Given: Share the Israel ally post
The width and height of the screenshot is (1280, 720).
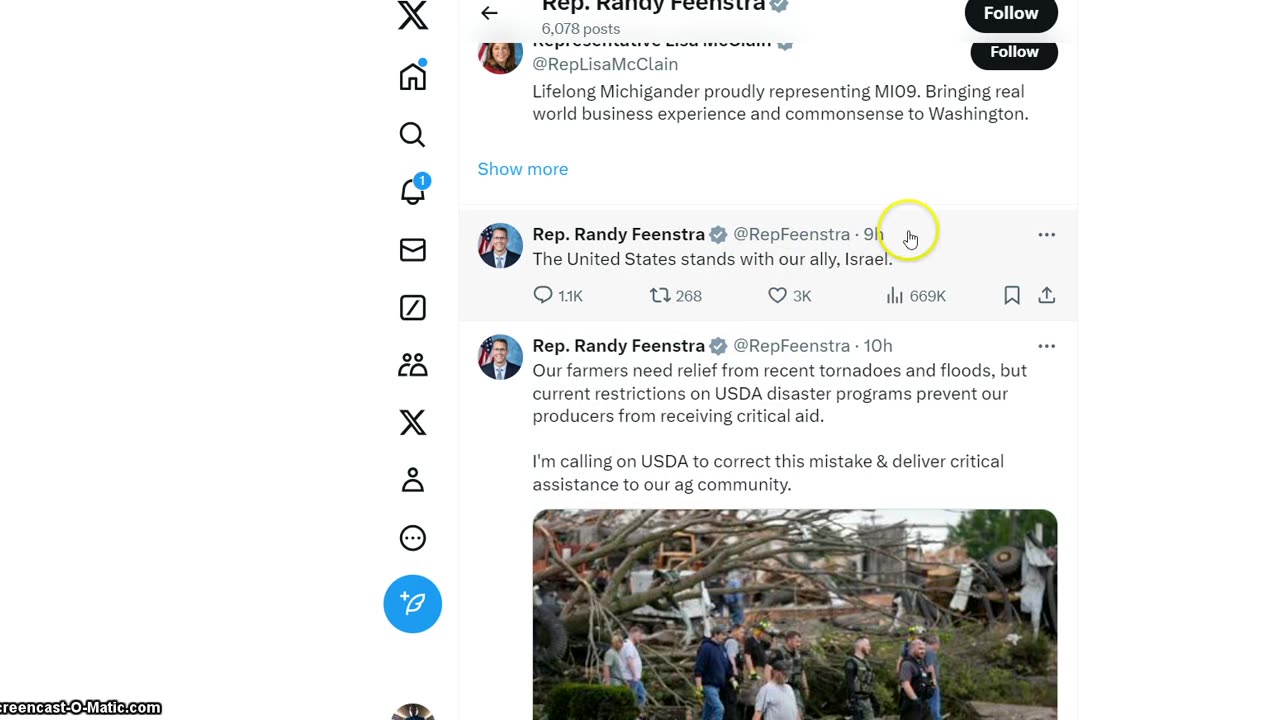Looking at the screenshot, I should 1046,295.
